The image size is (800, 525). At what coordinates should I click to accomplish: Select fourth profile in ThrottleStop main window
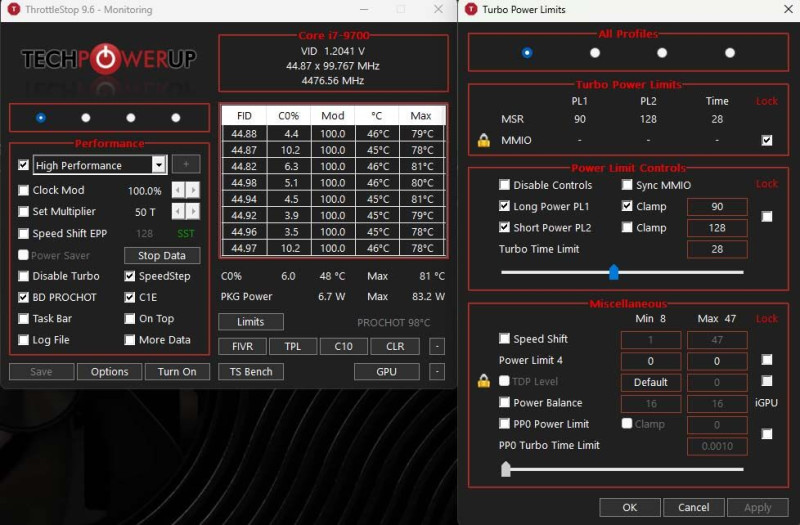pyautogui.click(x=176, y=118)
